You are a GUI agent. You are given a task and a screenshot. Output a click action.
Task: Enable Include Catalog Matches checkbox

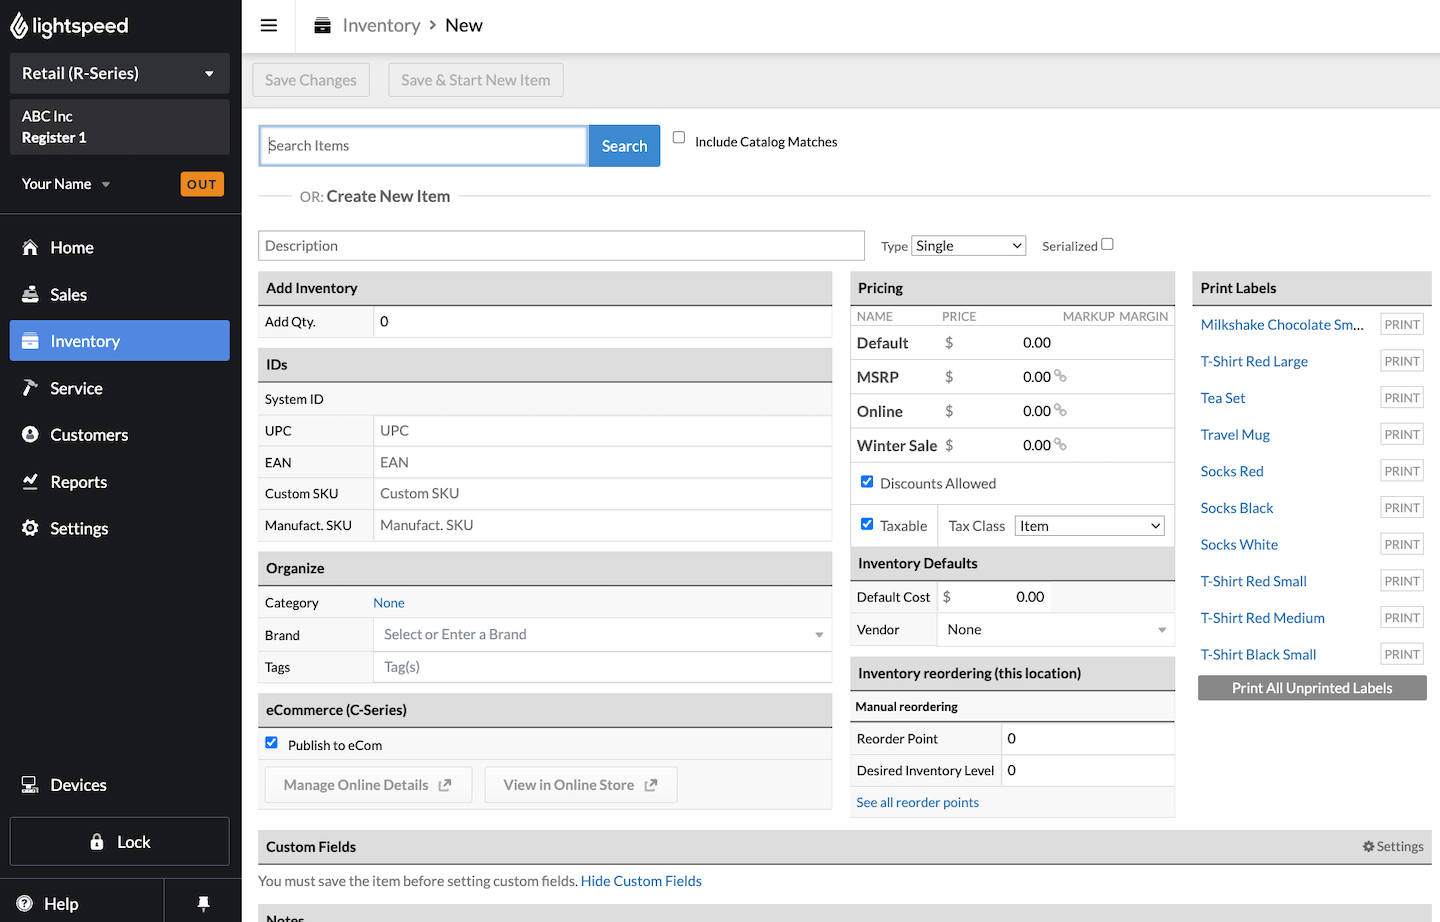tap(679, 138)
